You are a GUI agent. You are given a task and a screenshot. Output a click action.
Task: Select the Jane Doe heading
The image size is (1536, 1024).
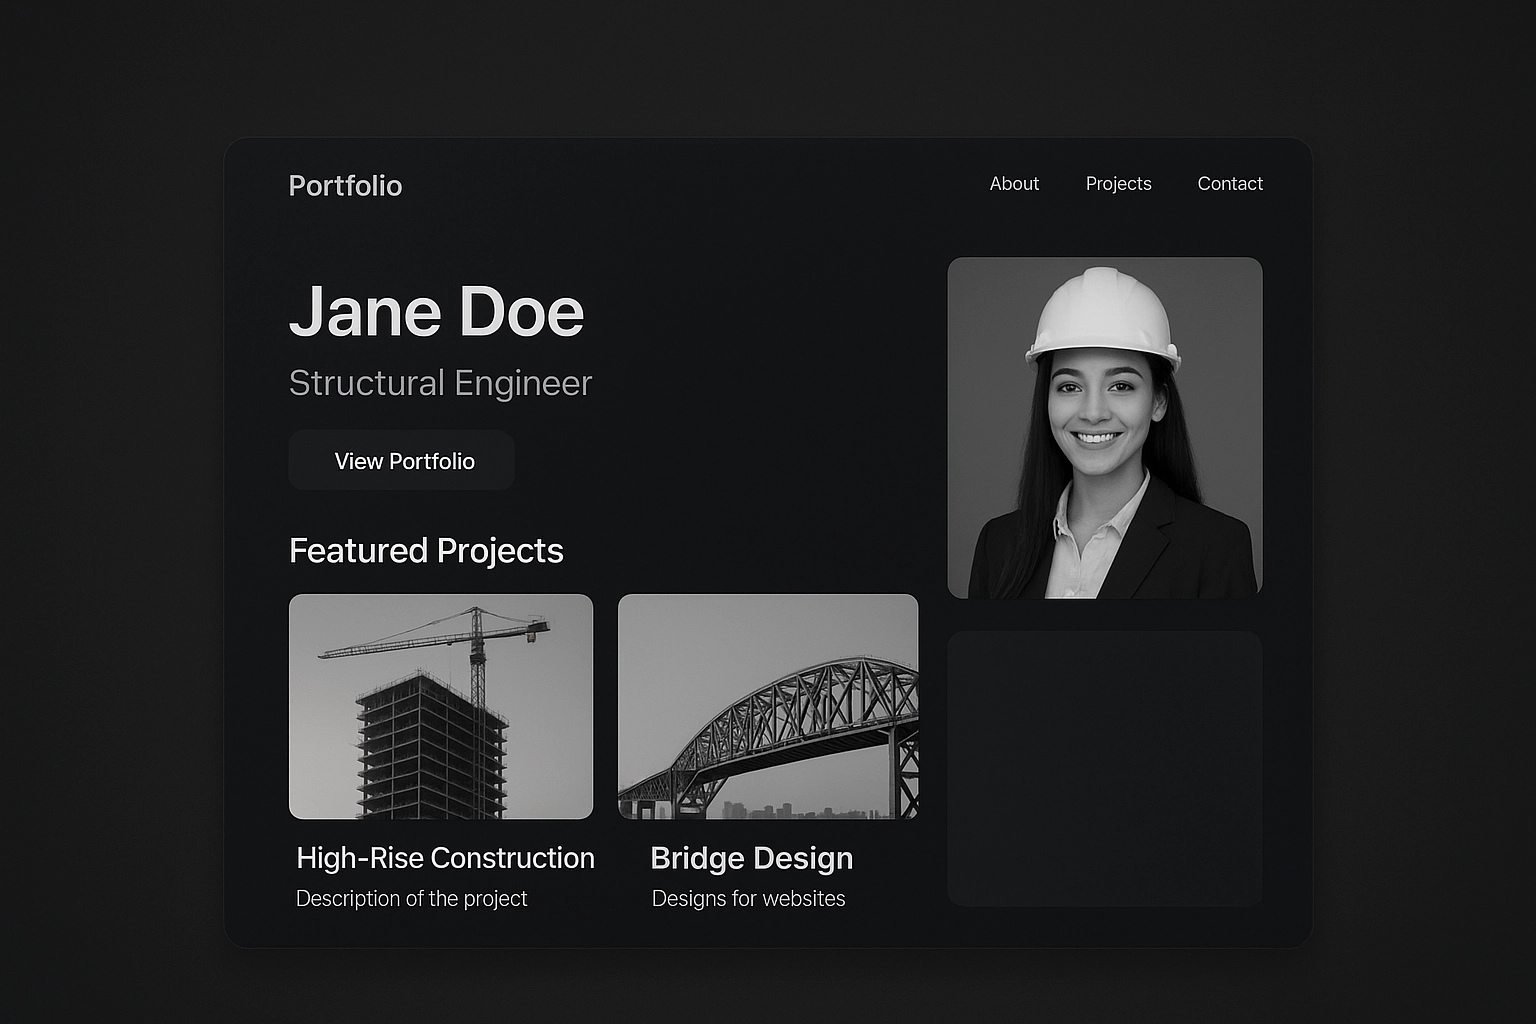[x=436, y=312]
